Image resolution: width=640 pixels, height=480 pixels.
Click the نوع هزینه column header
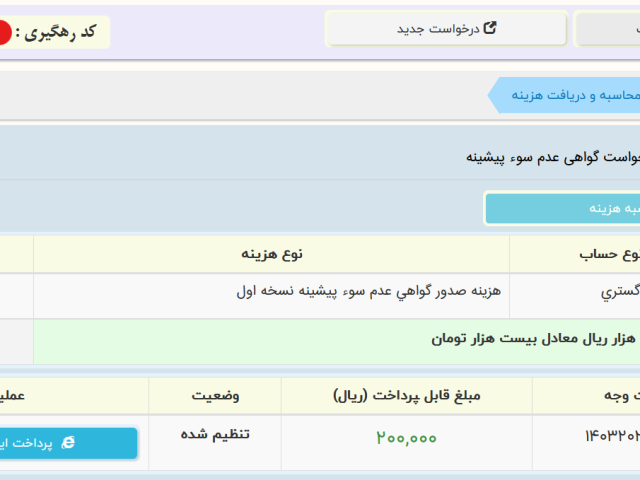[271, 255]
